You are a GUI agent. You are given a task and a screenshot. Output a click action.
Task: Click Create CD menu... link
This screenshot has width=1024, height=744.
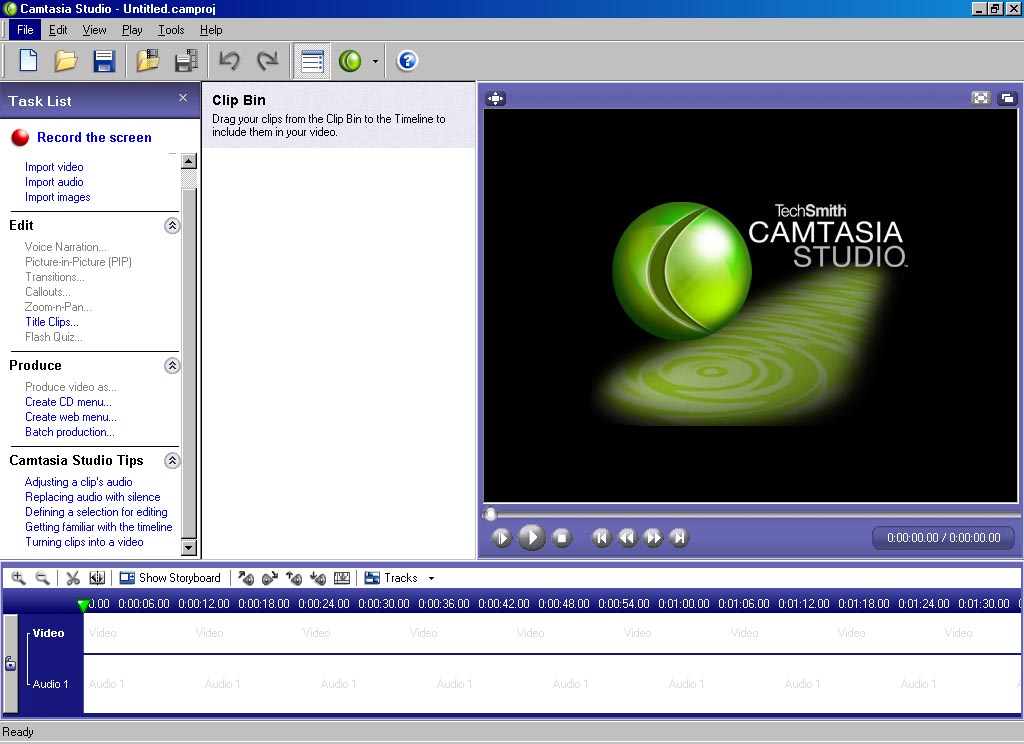[x=68, y=402]
